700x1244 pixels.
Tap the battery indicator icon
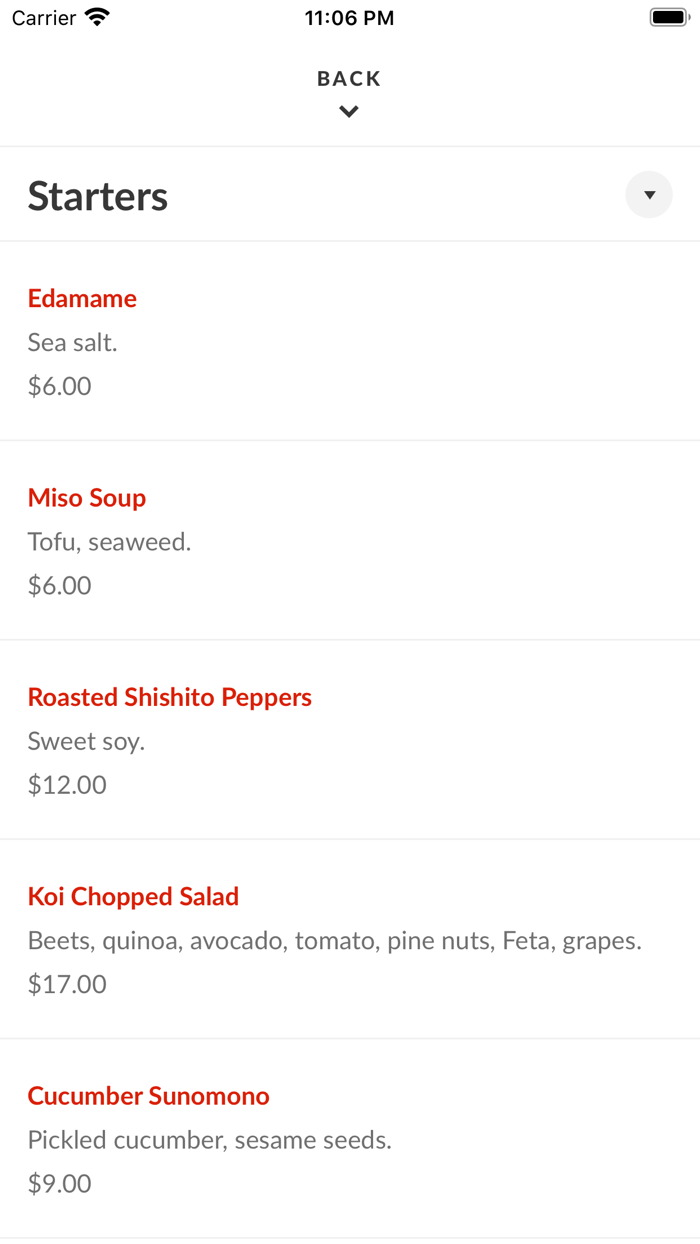pos(666,16)
